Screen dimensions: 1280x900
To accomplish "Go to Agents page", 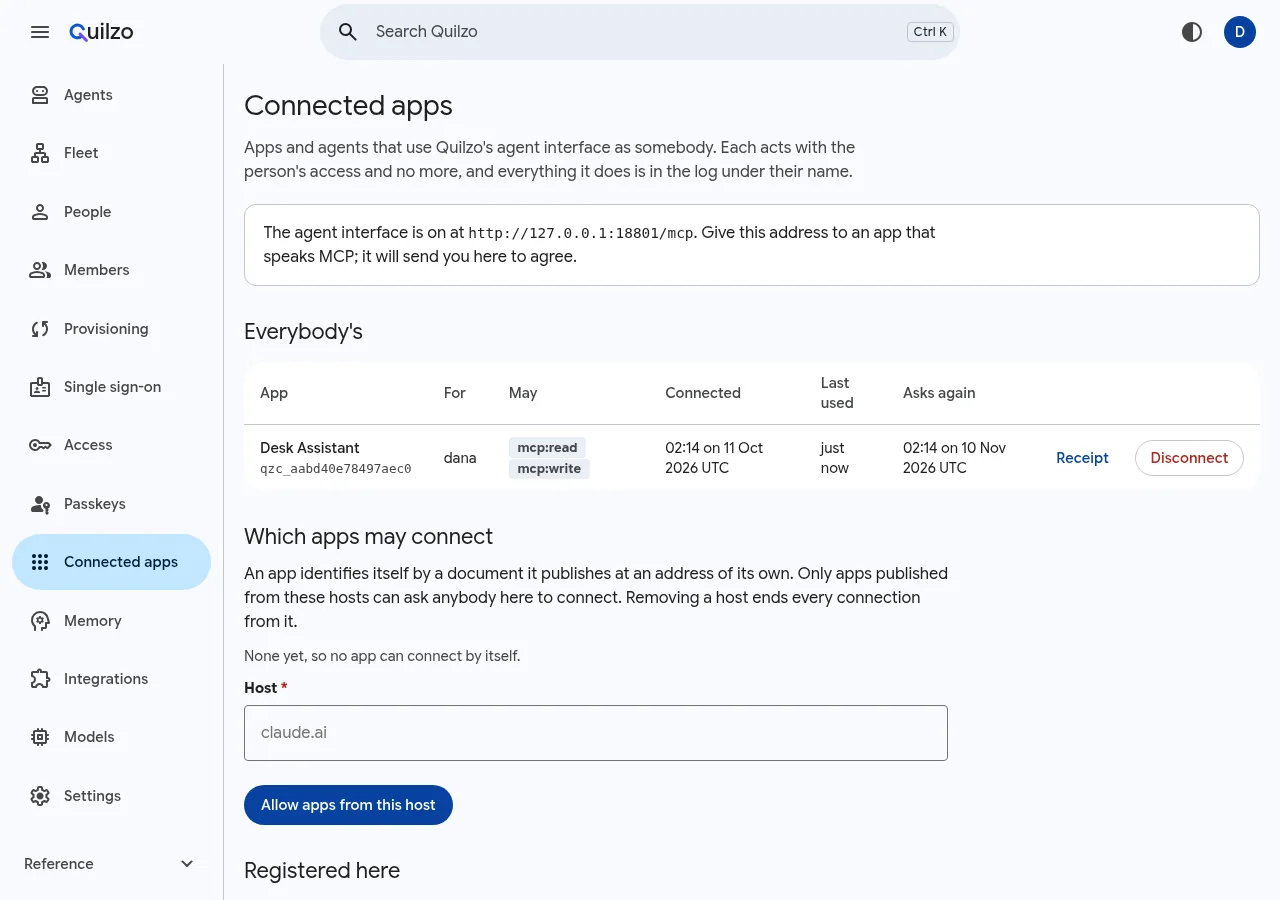I will 111,95.
